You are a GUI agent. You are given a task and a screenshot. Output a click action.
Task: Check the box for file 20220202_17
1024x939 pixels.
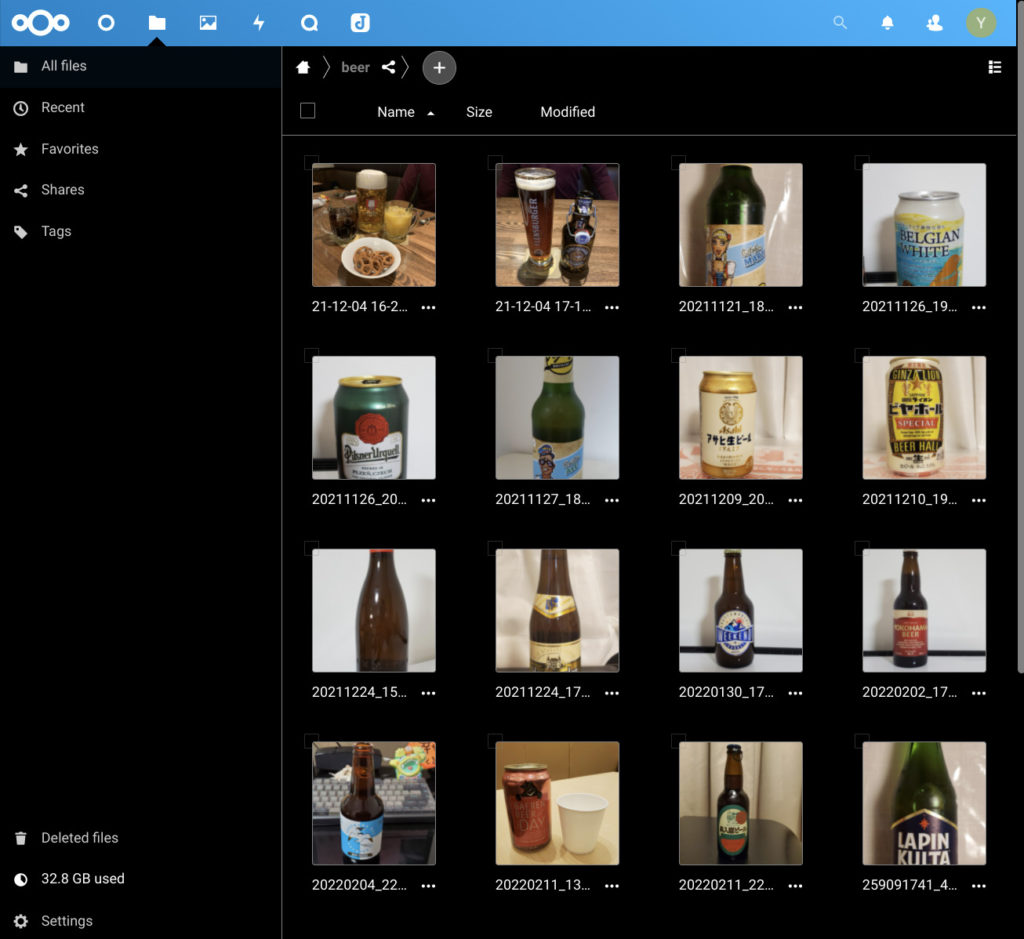(862, 547)
